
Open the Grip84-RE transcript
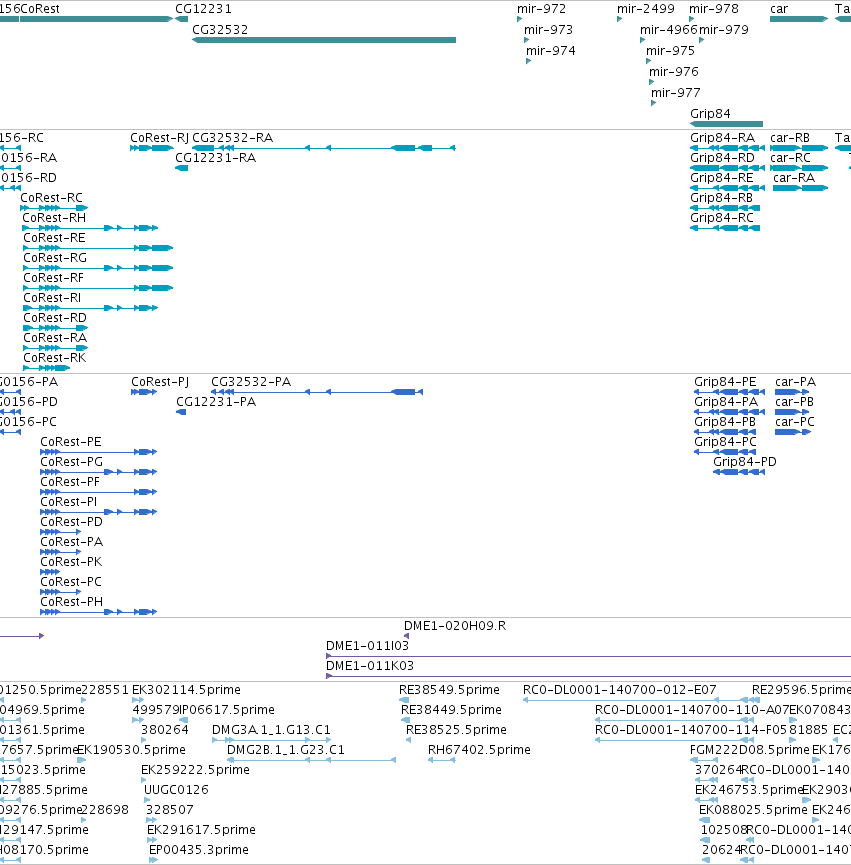tap(727, 188)
